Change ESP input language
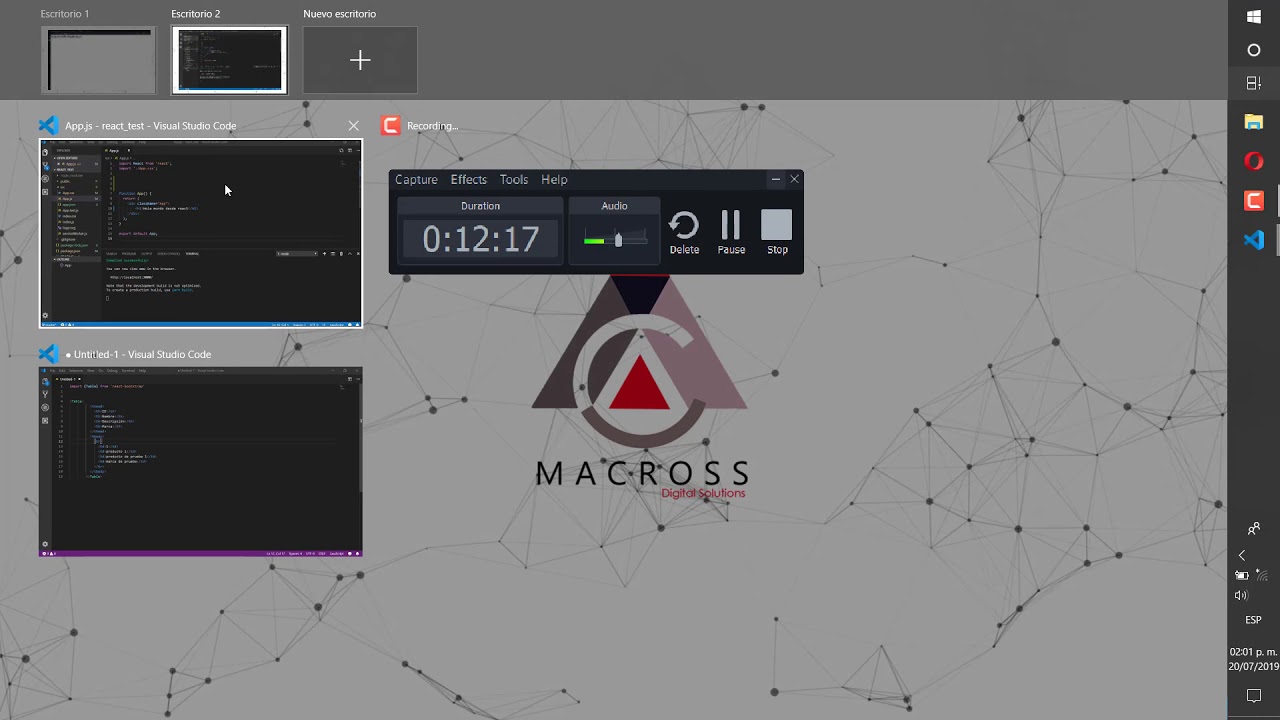Viewport: 1280px width, 720px height. point(1254,620)
